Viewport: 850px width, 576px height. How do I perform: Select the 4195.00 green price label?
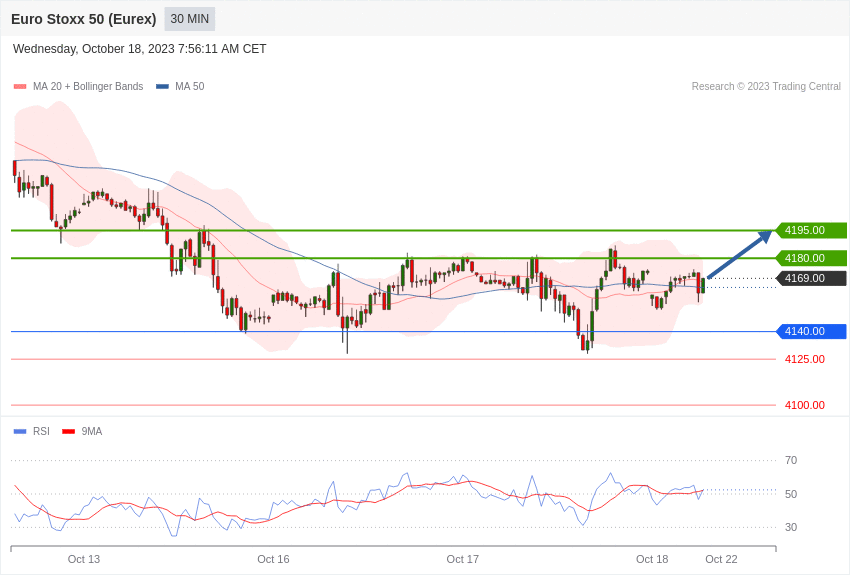pos(812,230)
